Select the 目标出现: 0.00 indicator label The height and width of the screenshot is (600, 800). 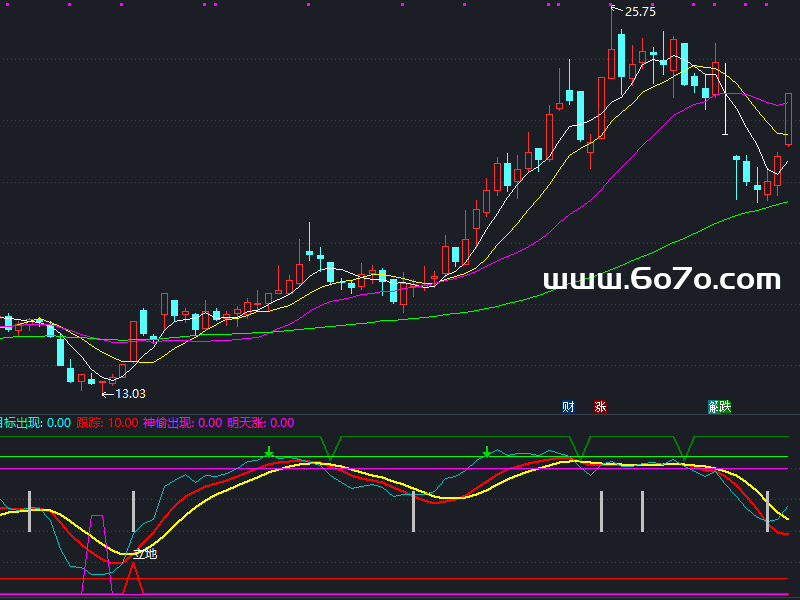click(x=34, y=423)
